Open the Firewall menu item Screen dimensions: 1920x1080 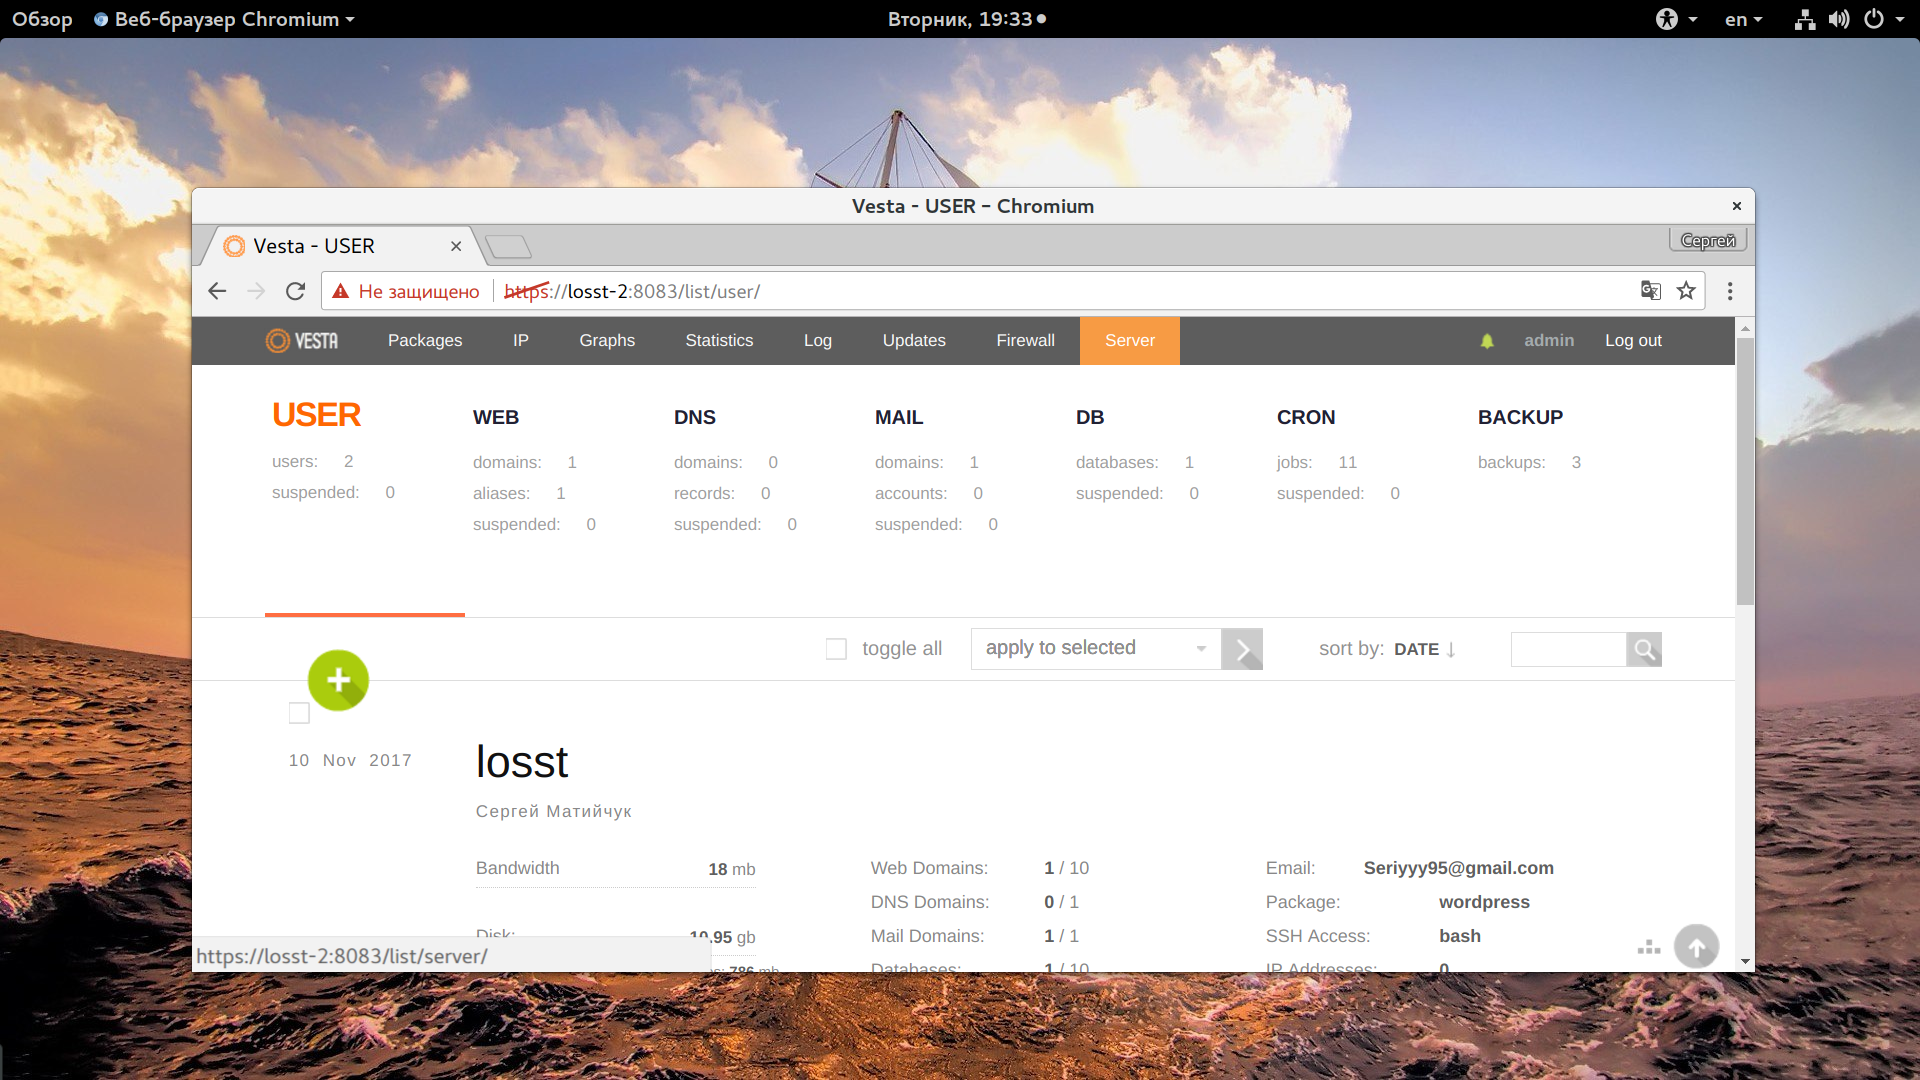(x=1025, y=341)
